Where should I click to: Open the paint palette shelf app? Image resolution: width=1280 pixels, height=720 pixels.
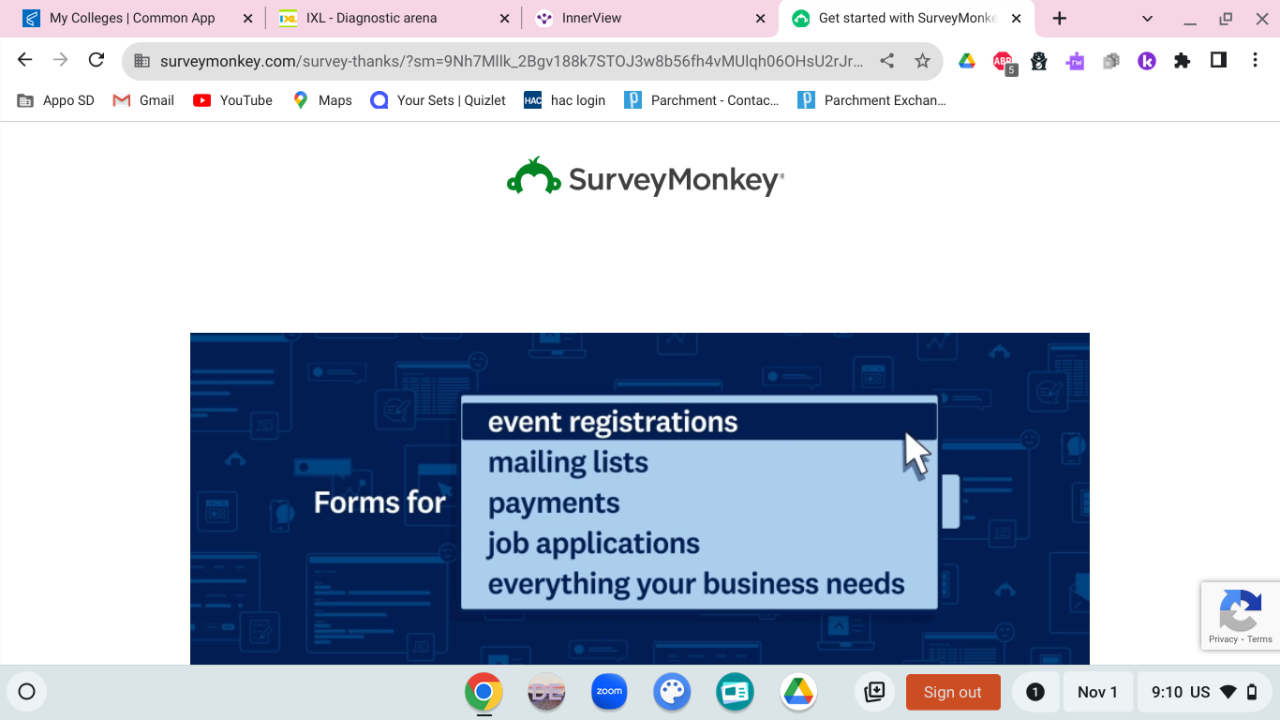tap(672, 692)
